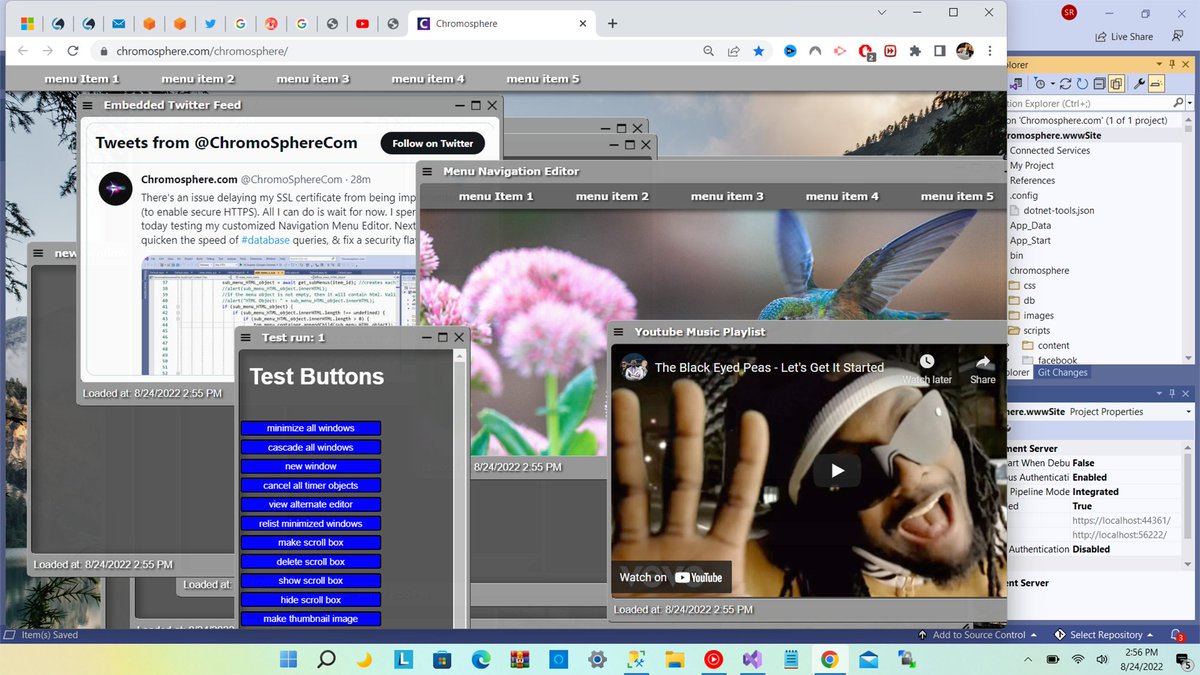Click the Chrome address bar URL

click(x=202, y=51)
